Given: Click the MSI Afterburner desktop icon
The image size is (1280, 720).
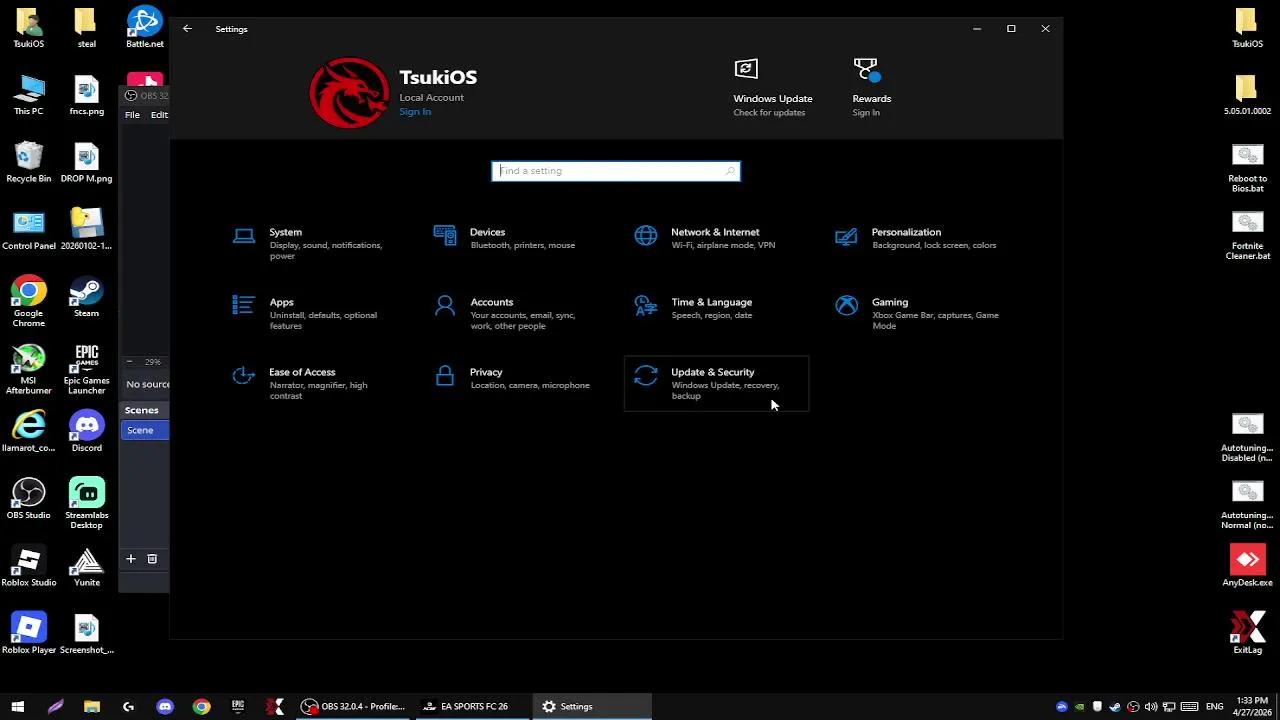Looking at the screenshot, I should [28, 369].
